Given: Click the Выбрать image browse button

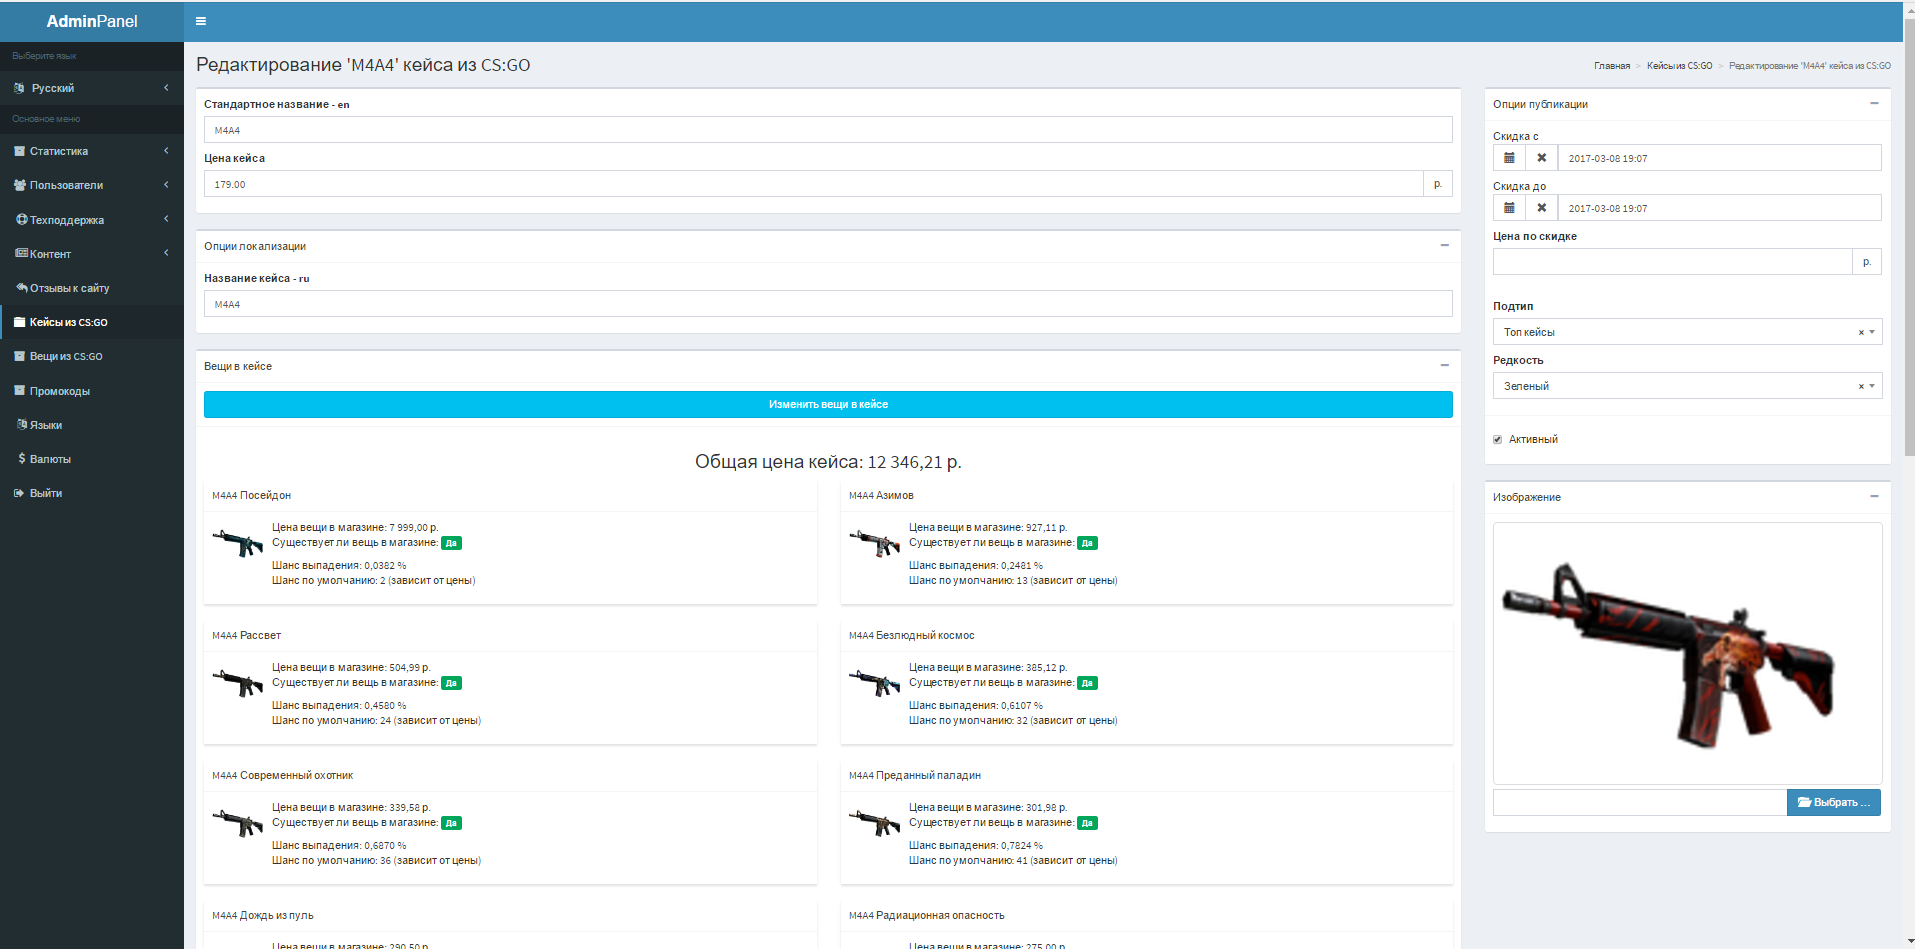Looking at the screenshot, I should pos(1833,802).
